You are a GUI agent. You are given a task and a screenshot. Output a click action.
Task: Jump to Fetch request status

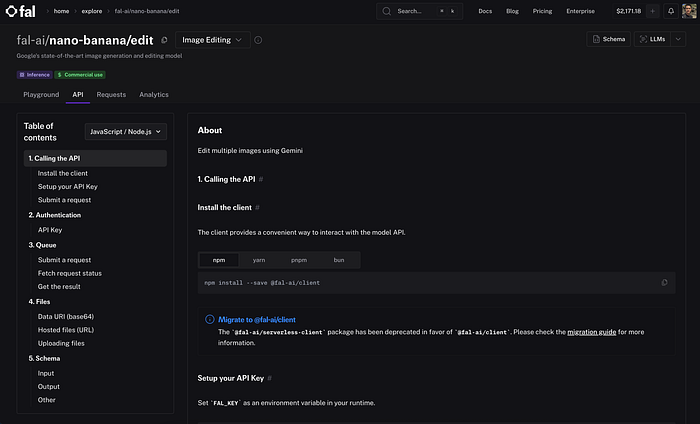tap(70, 273)
